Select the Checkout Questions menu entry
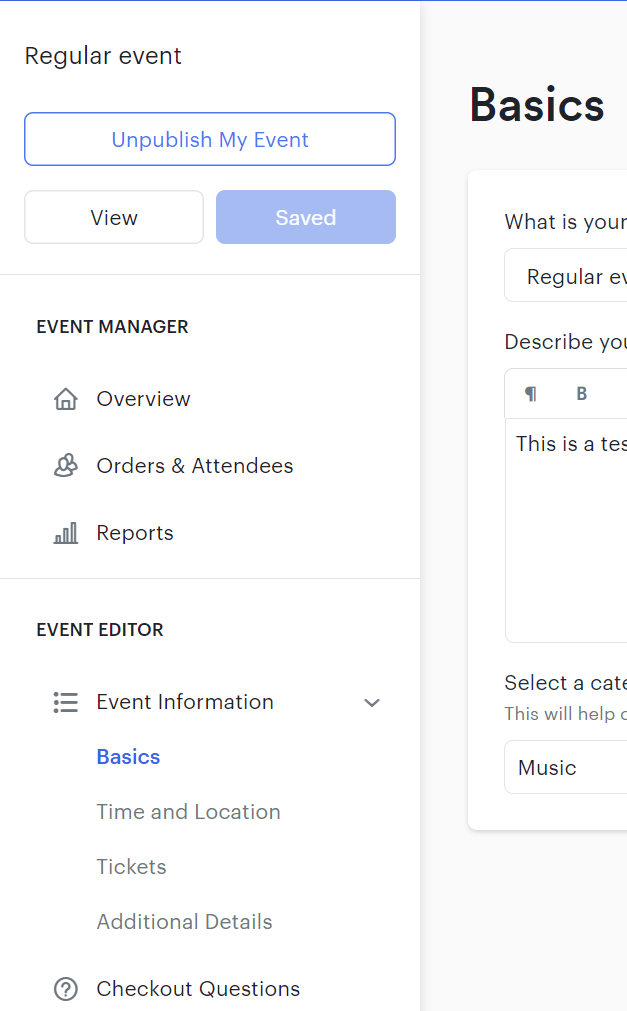The height and width of the screenshot is (1011, 627). tap(197, 988)
